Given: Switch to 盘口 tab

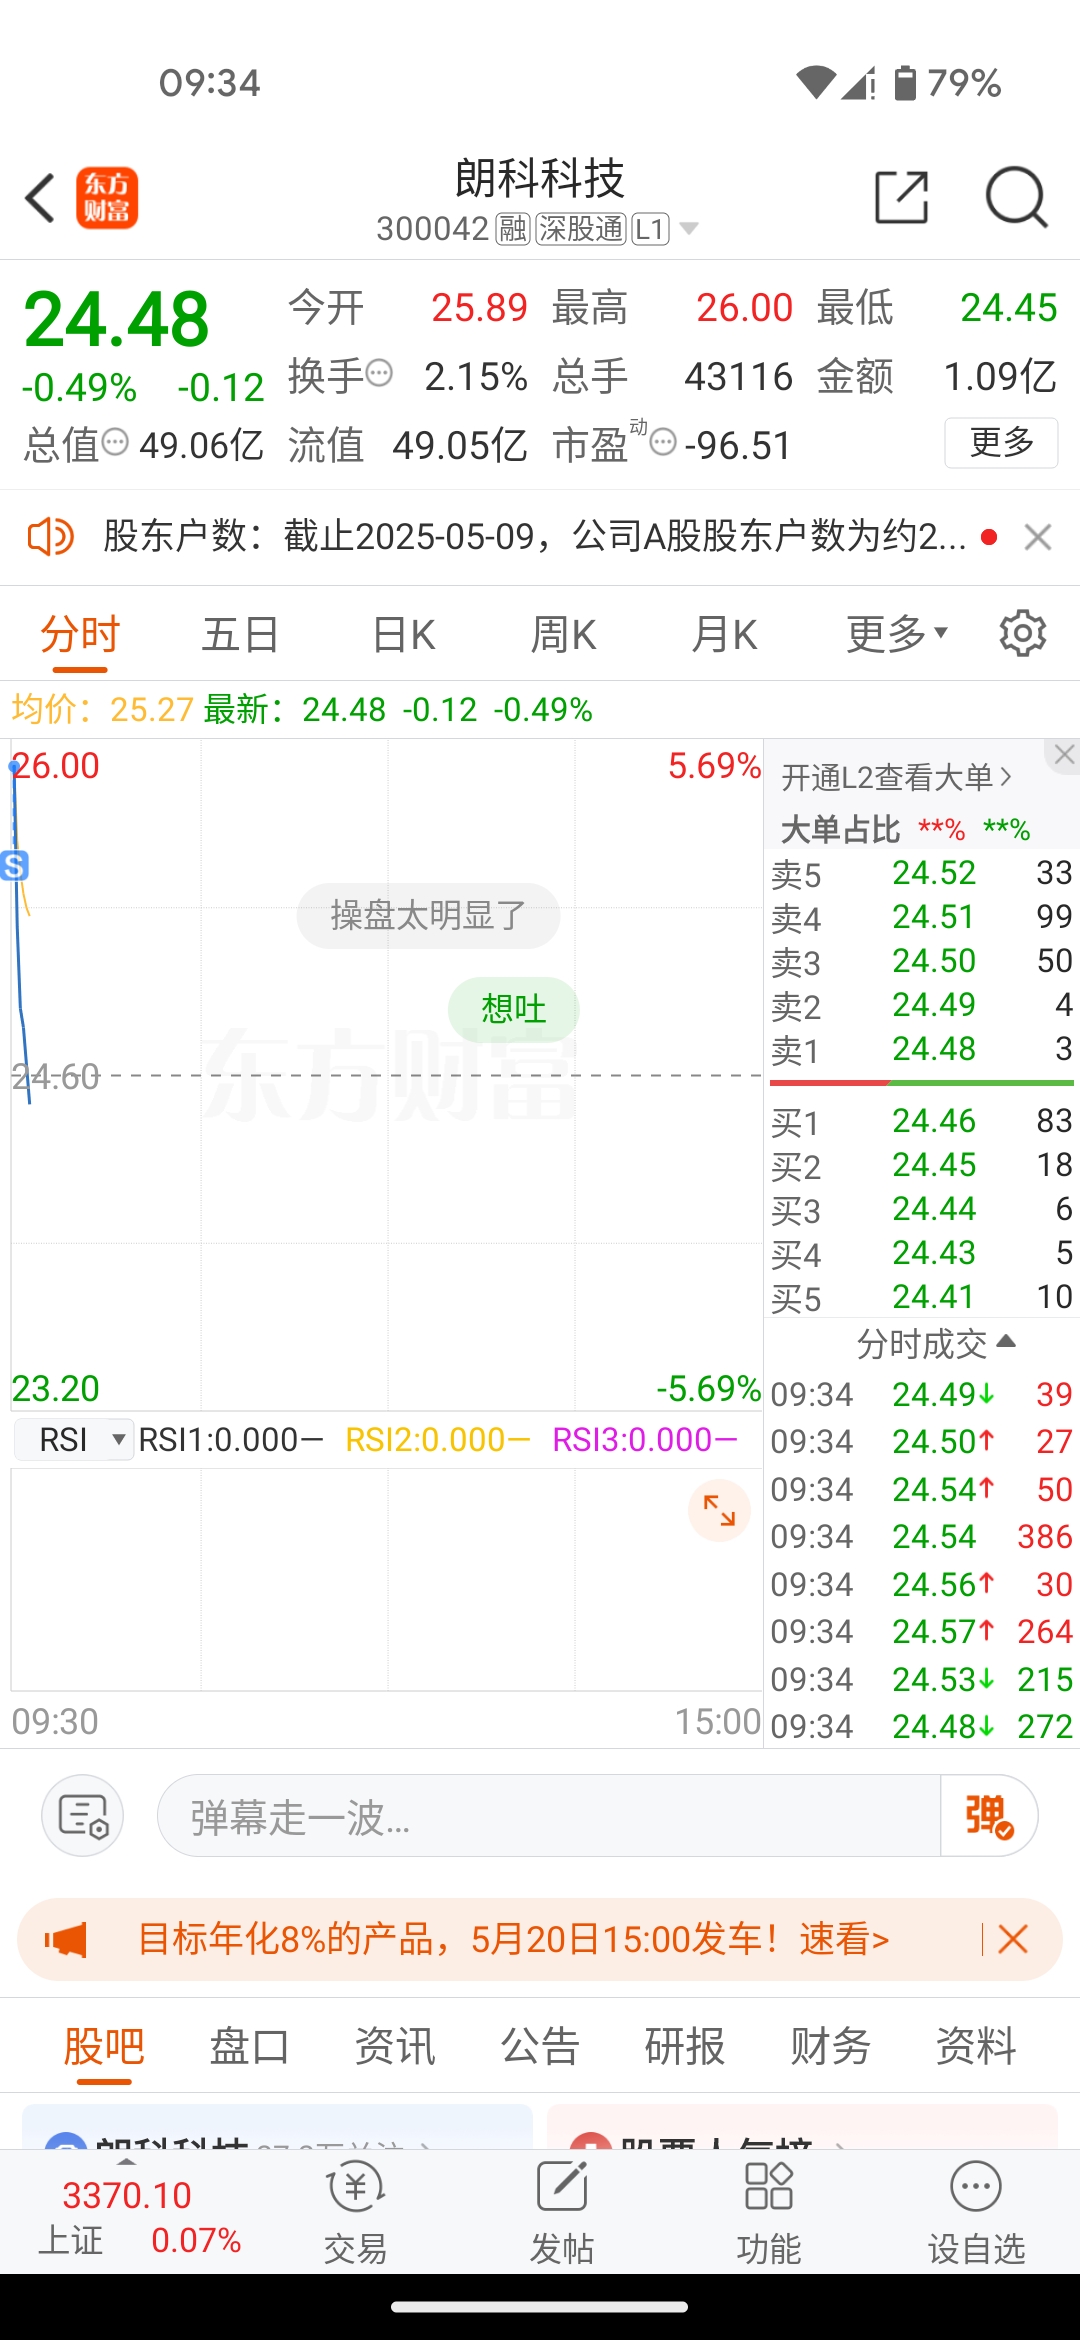Looking at the screenshot, I should point(249,2046).
